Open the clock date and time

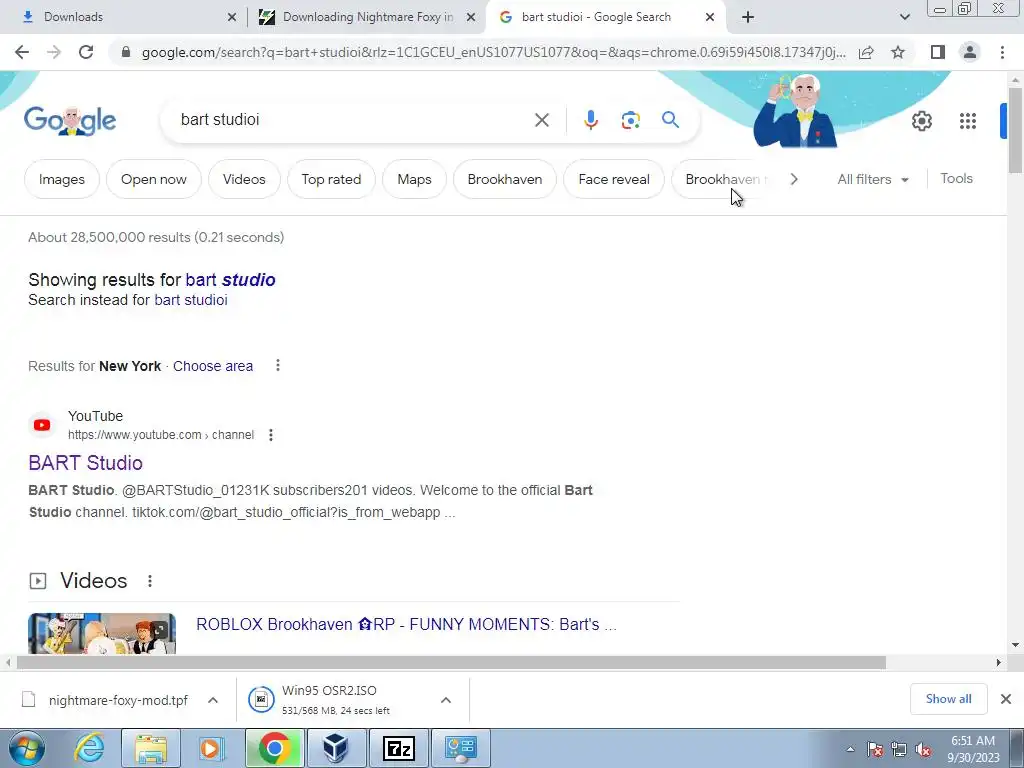973,749
